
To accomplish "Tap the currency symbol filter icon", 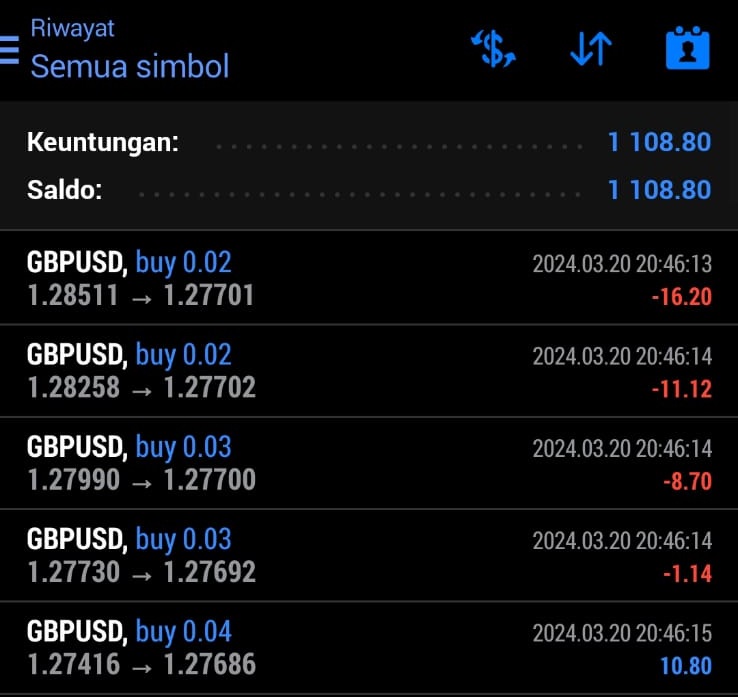I will 493,50.
